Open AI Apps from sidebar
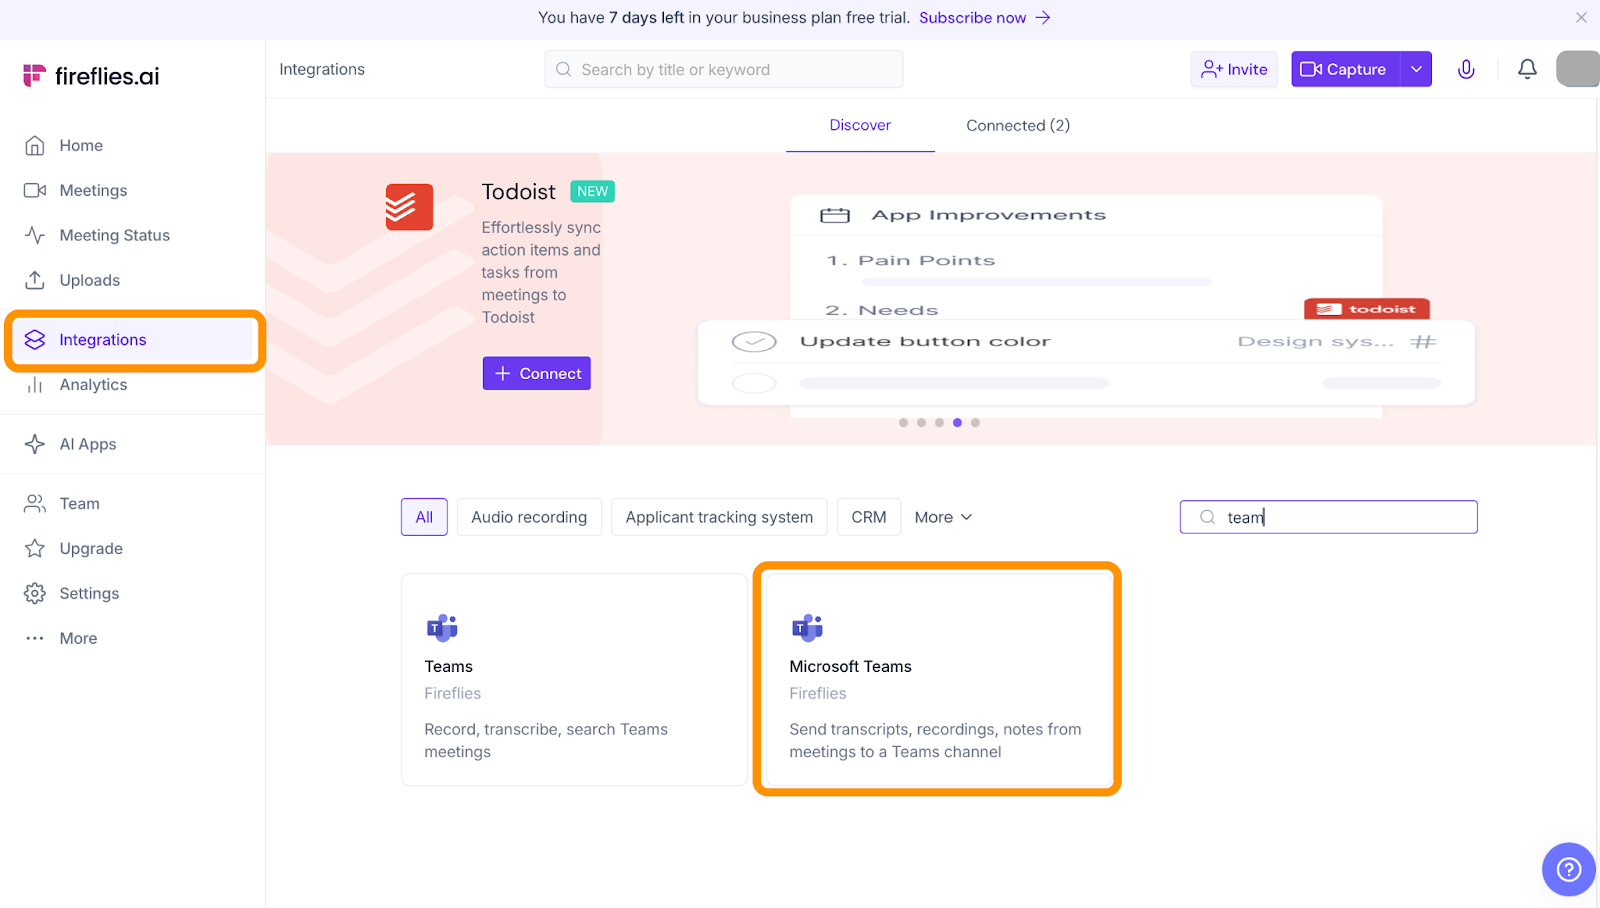 (87, 444)
